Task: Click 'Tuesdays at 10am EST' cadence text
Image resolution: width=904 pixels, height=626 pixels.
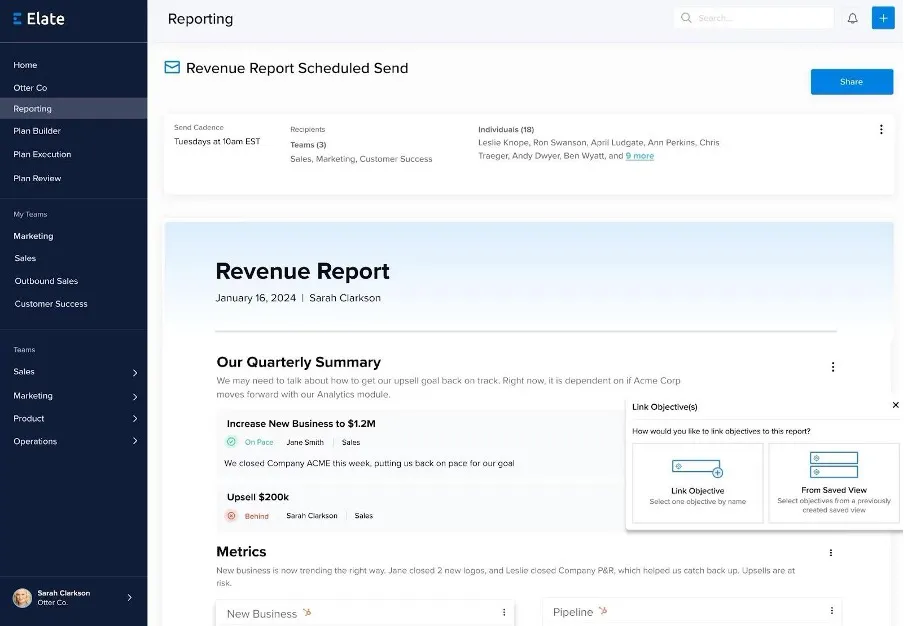Action: (x=217, y=141)
